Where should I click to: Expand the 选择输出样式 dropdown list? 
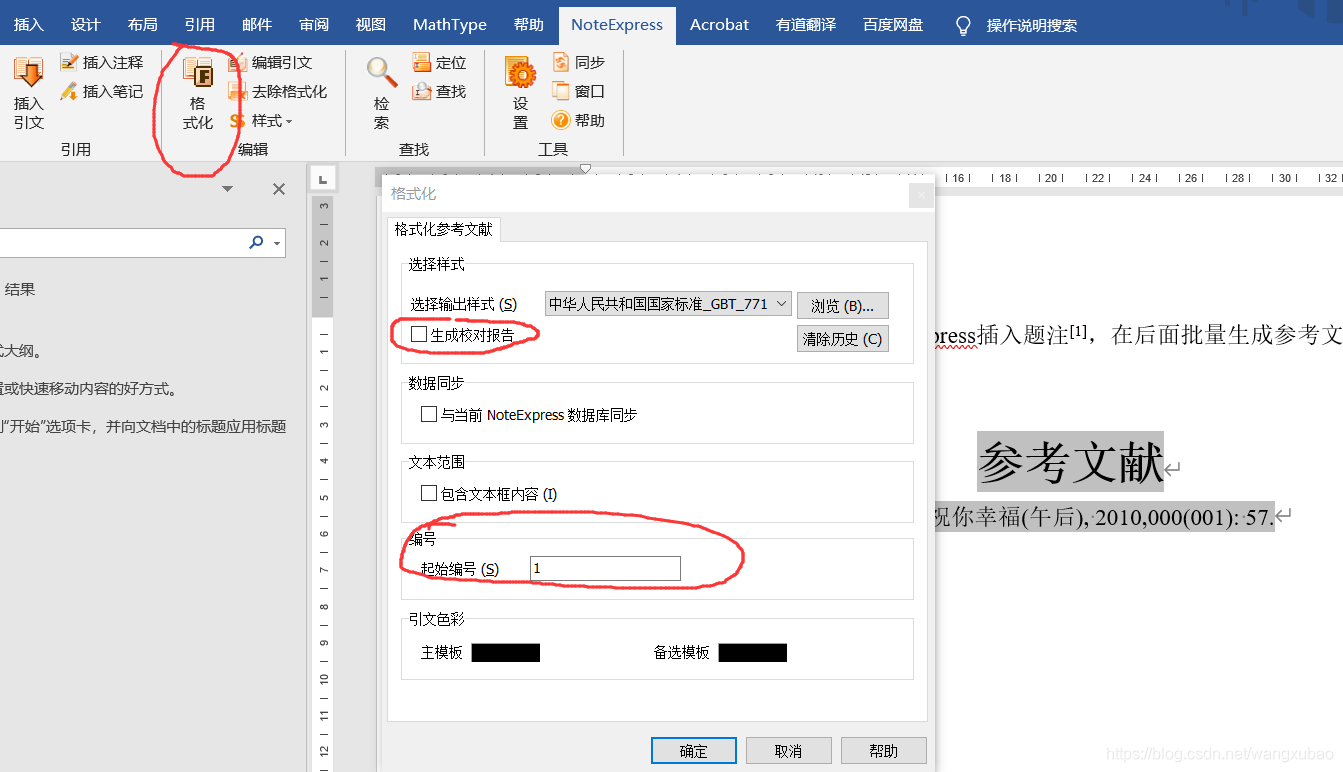tap(781, 304)
